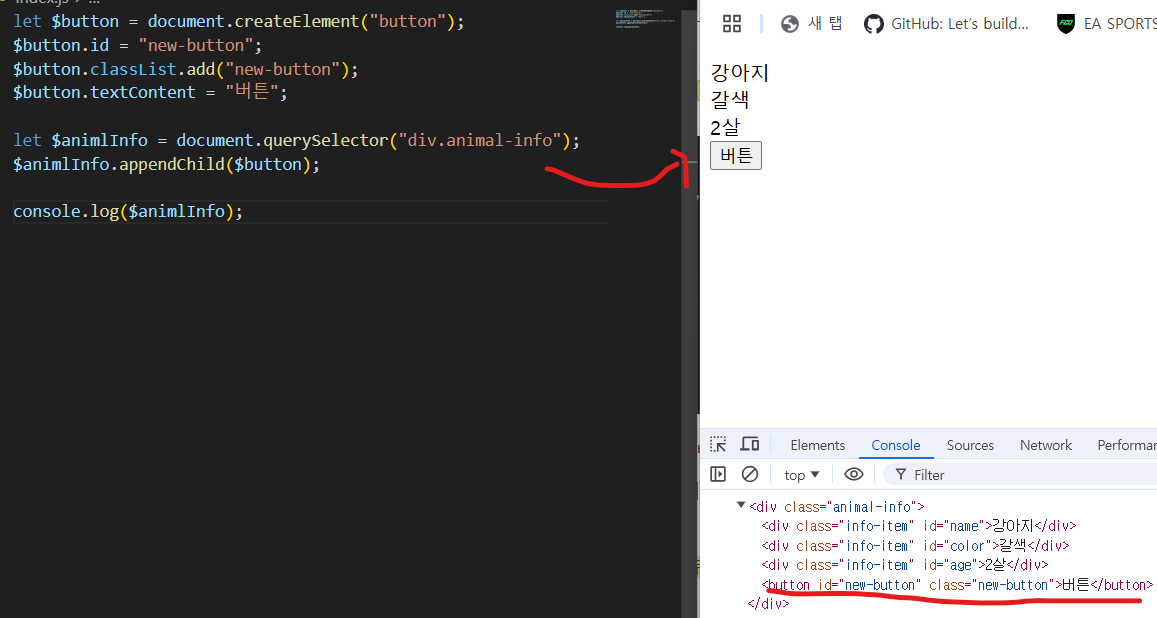
Task: Open the GitHub: Let's build bookmark
Action: tap(946, 24)
